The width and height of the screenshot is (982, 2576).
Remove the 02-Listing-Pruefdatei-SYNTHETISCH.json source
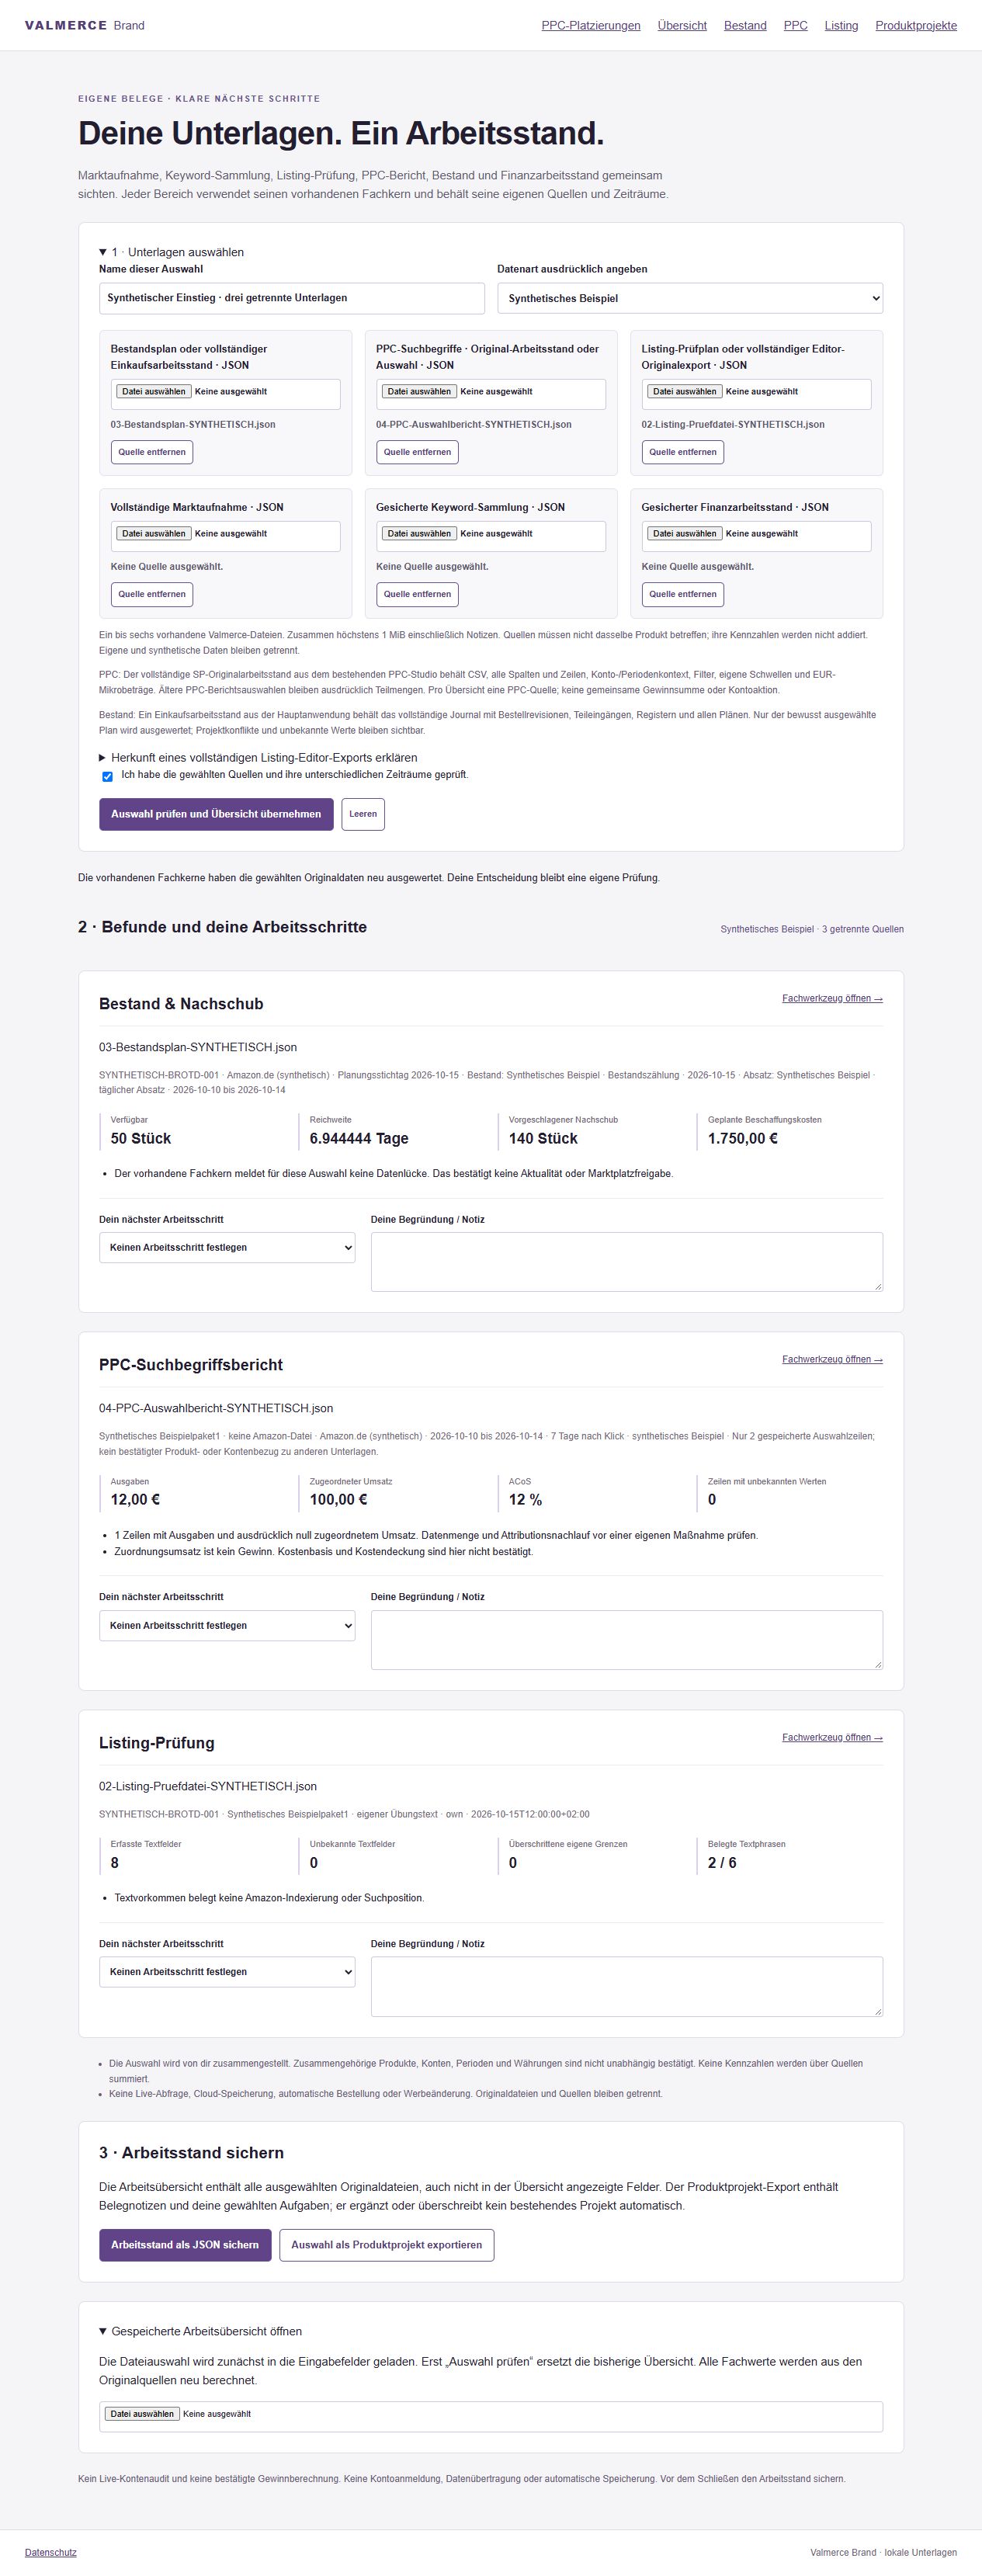(683, 452)
